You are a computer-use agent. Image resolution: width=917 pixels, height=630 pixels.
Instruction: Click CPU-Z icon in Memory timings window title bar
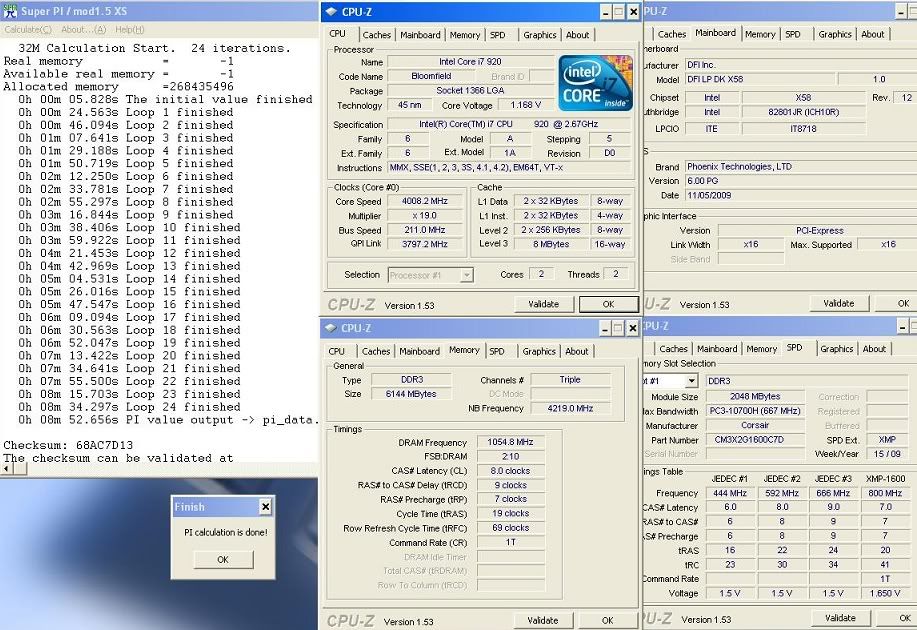pos(330,327)
